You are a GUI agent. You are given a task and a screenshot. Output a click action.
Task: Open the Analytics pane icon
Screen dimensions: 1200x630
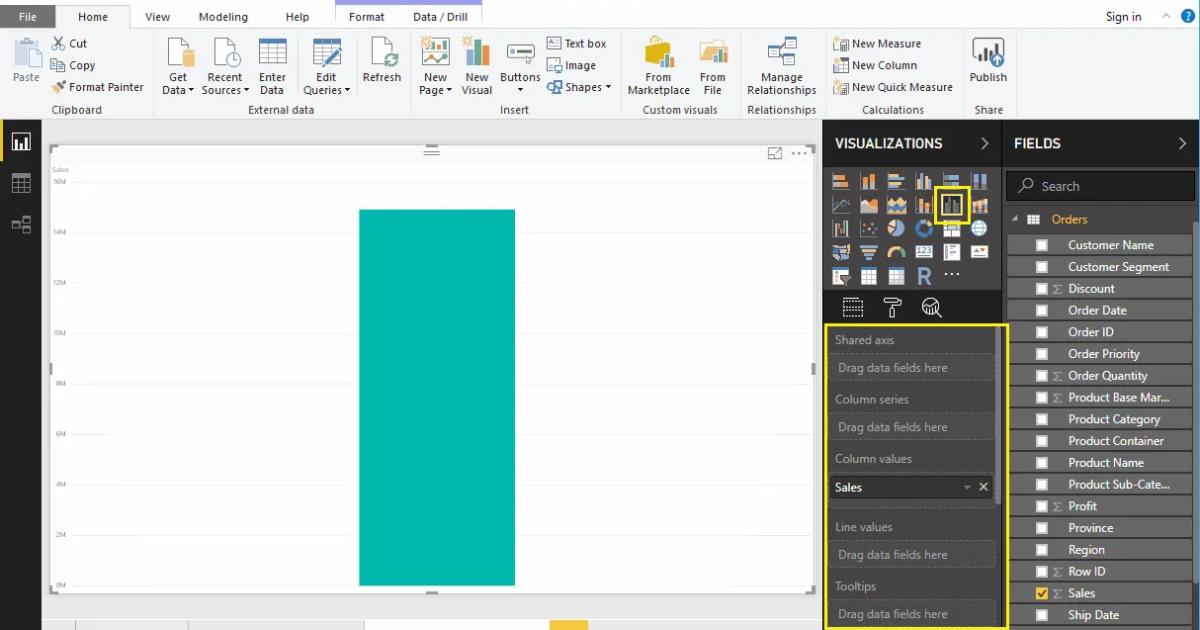pos(930,308)
